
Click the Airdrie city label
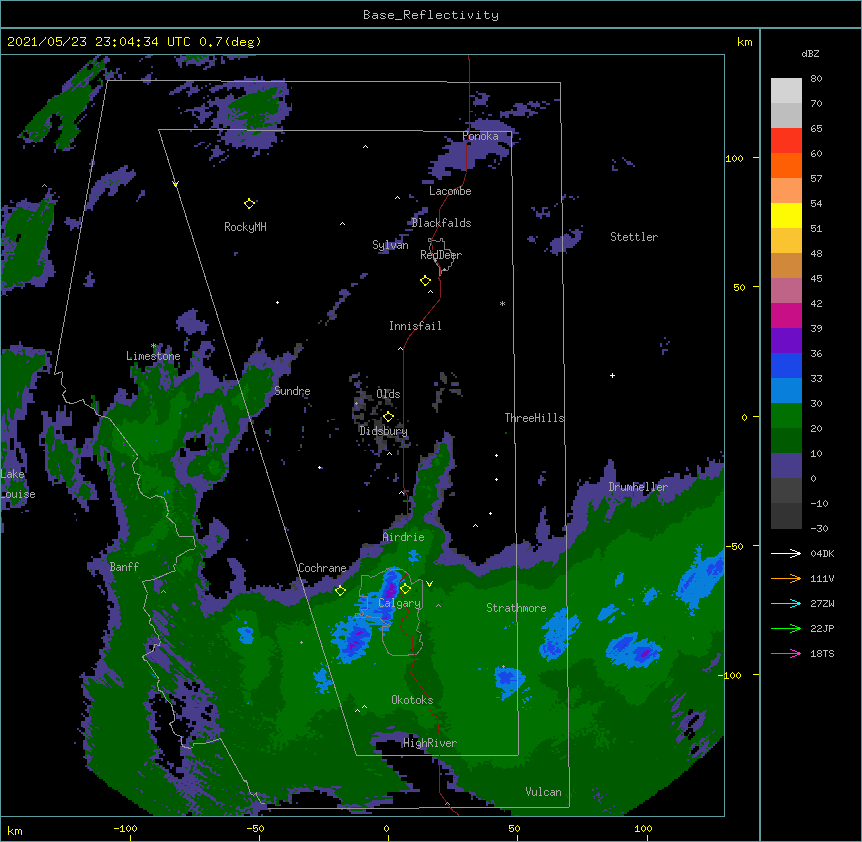[x=404, y=537]
